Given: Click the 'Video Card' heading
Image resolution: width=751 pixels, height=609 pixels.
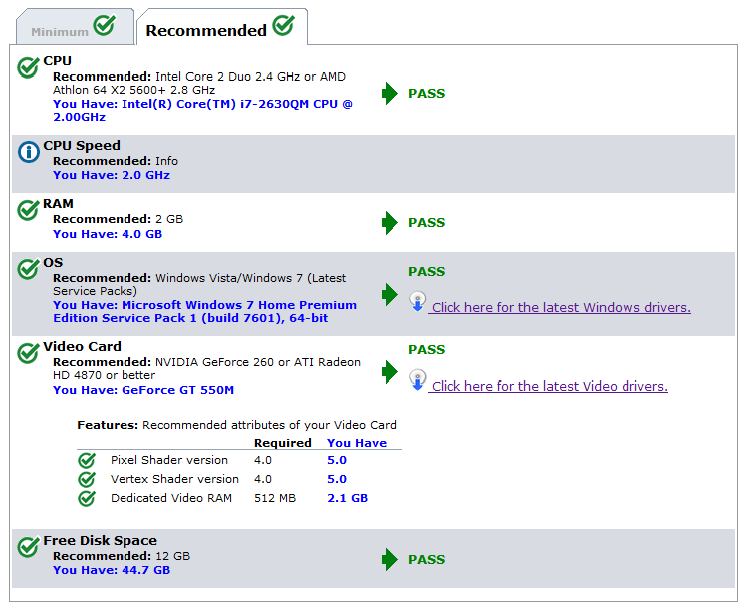Looking at the screenshot, I should 82,347.
